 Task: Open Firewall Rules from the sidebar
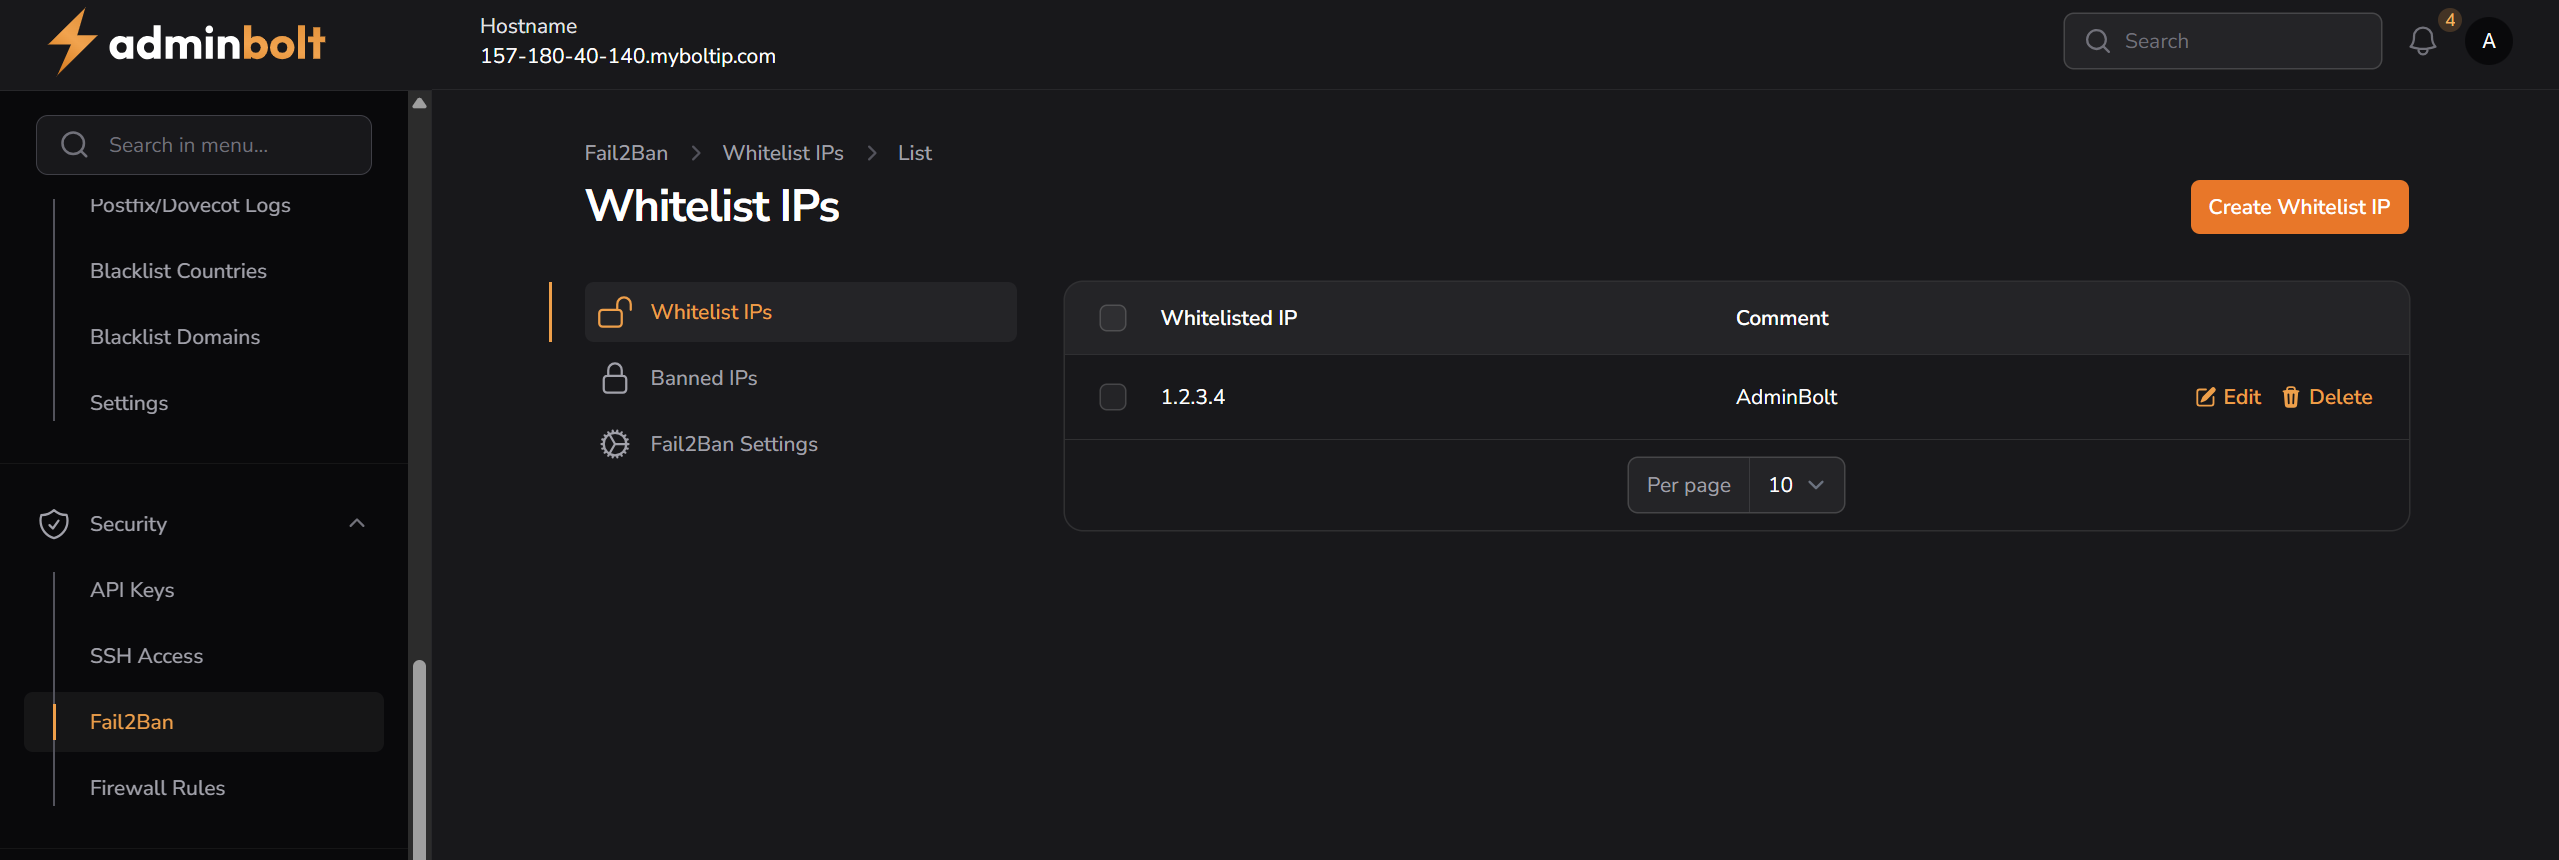coord(157,787)
